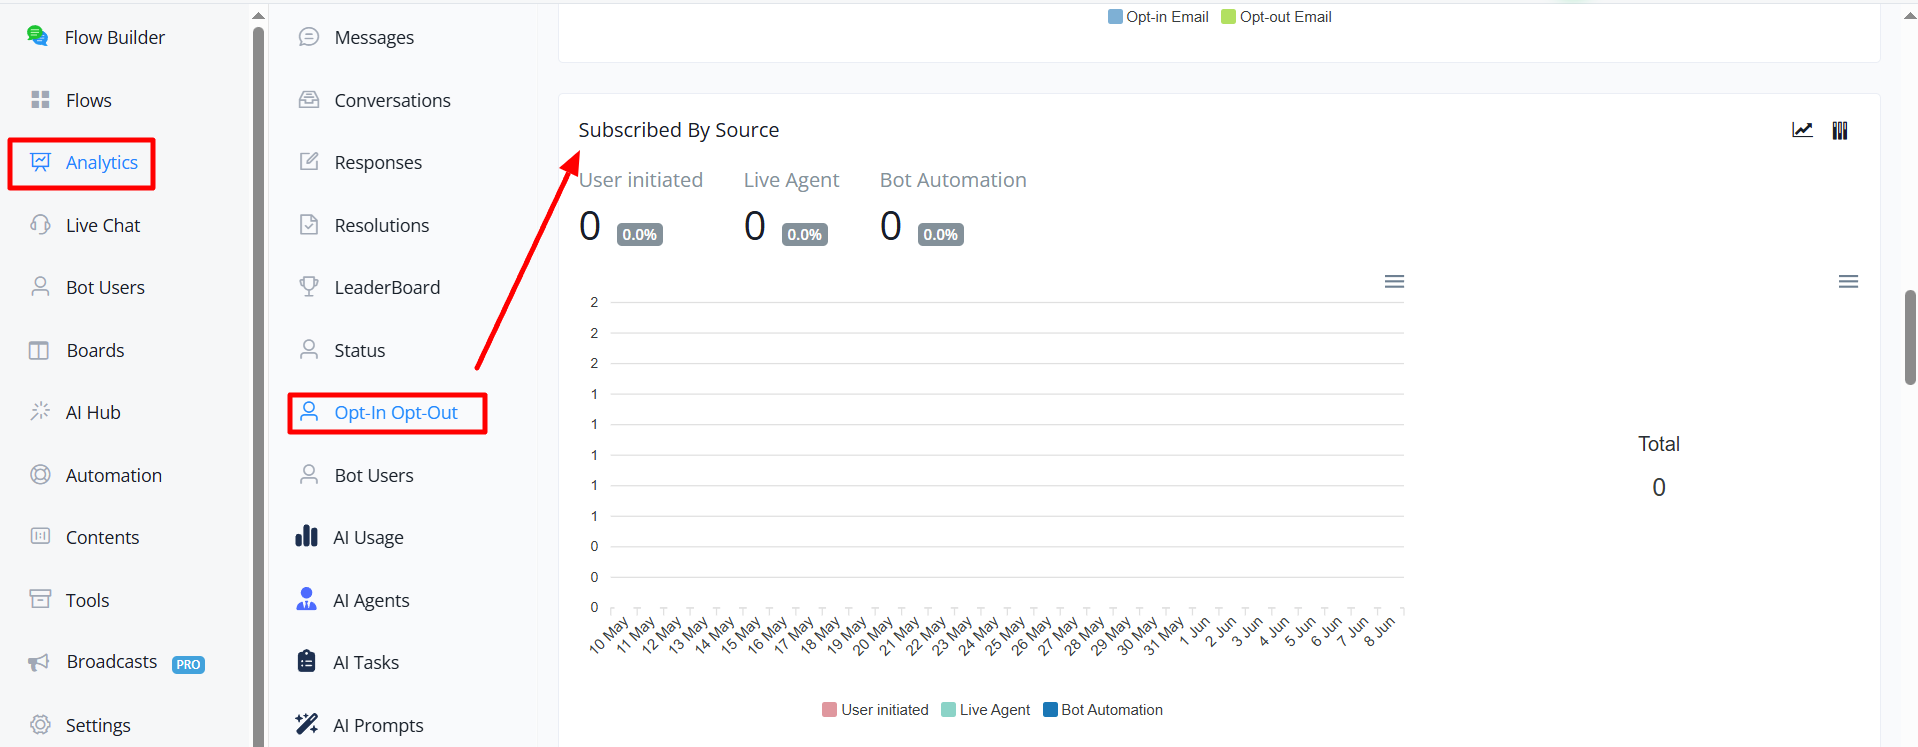Click the AI Agents person icon

pyautogui.click(x=307, y=599)
